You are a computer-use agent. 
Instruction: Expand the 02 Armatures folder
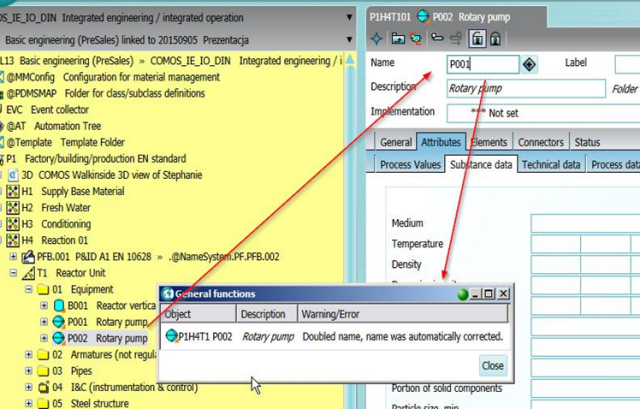(29, 354)
